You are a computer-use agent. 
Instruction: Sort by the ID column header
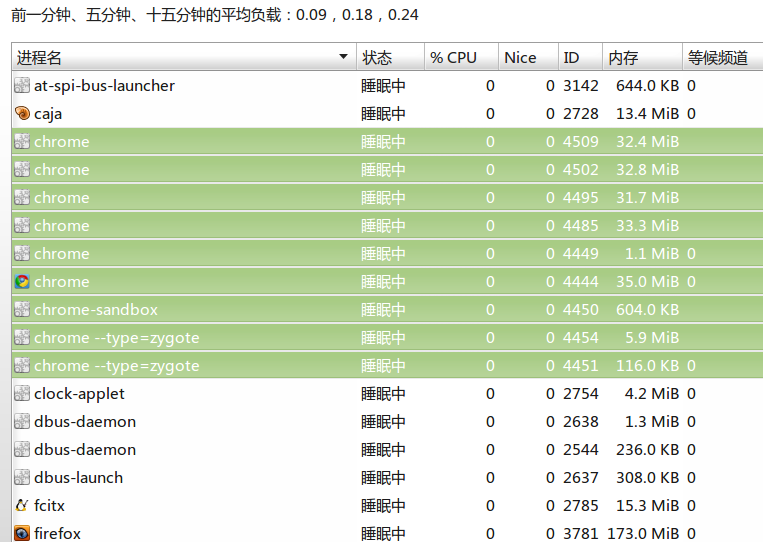(580, 57)
